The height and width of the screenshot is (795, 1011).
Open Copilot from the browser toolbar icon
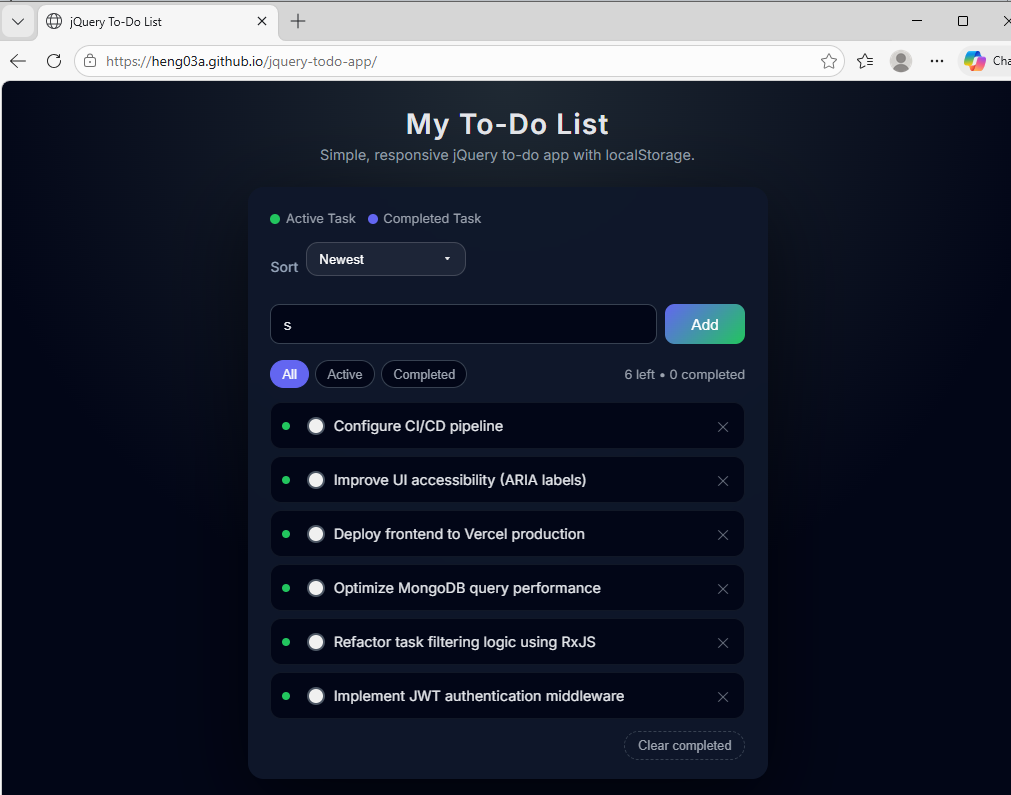[x=975, y=61]
